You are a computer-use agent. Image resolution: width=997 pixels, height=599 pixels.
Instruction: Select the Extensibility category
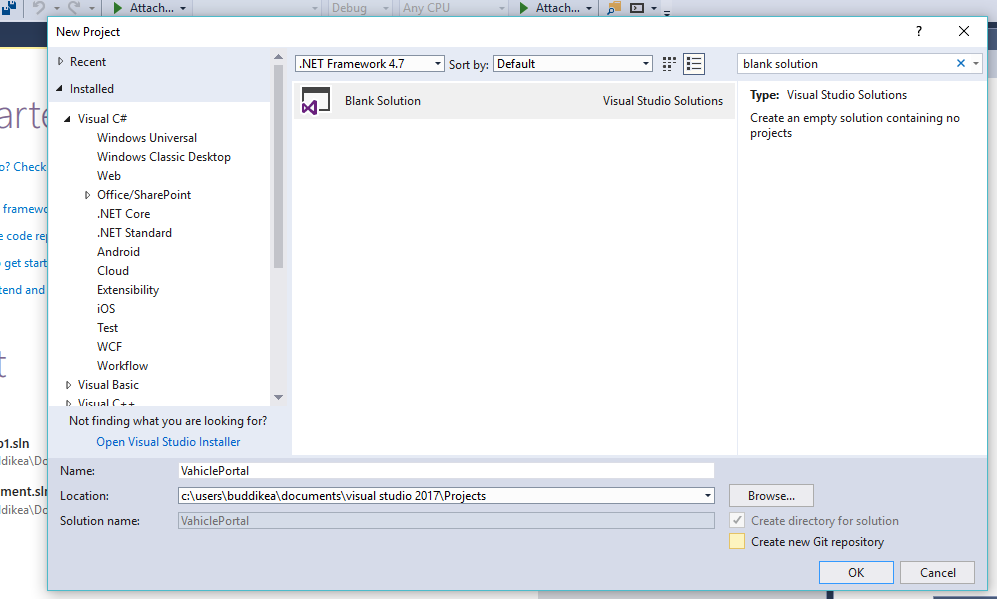pos(128,290)
